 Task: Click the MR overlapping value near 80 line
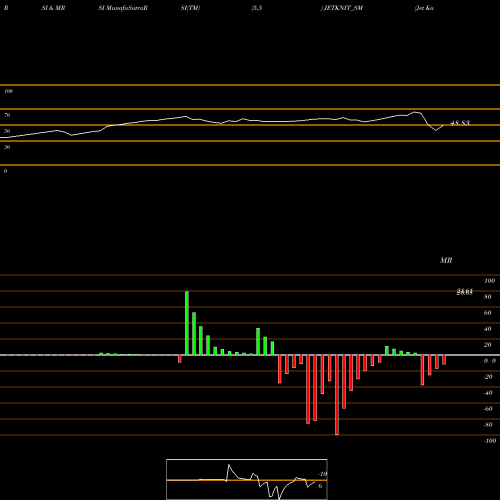pos(465,292)
